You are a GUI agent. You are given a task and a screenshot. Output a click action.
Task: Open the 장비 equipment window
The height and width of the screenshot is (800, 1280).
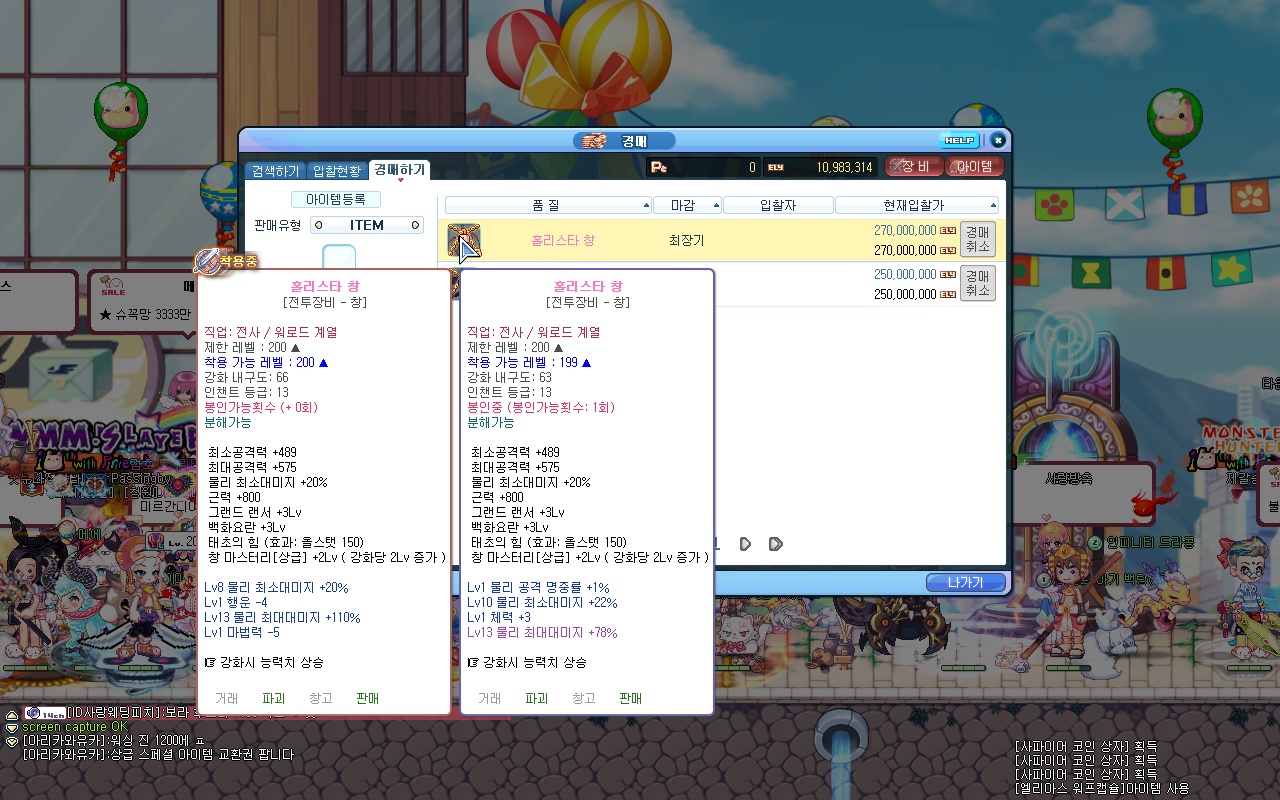point(914,167)
